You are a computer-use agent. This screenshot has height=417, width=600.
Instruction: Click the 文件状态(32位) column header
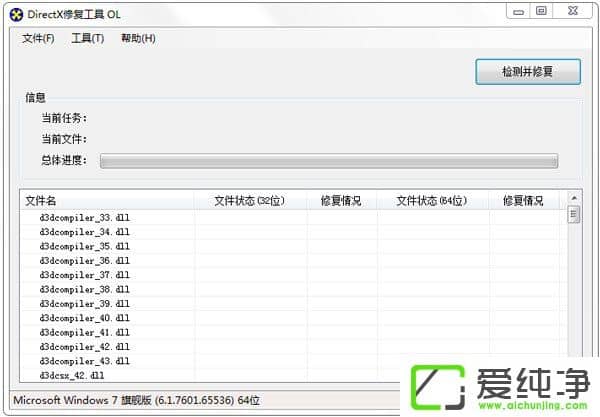coord(250,200)
